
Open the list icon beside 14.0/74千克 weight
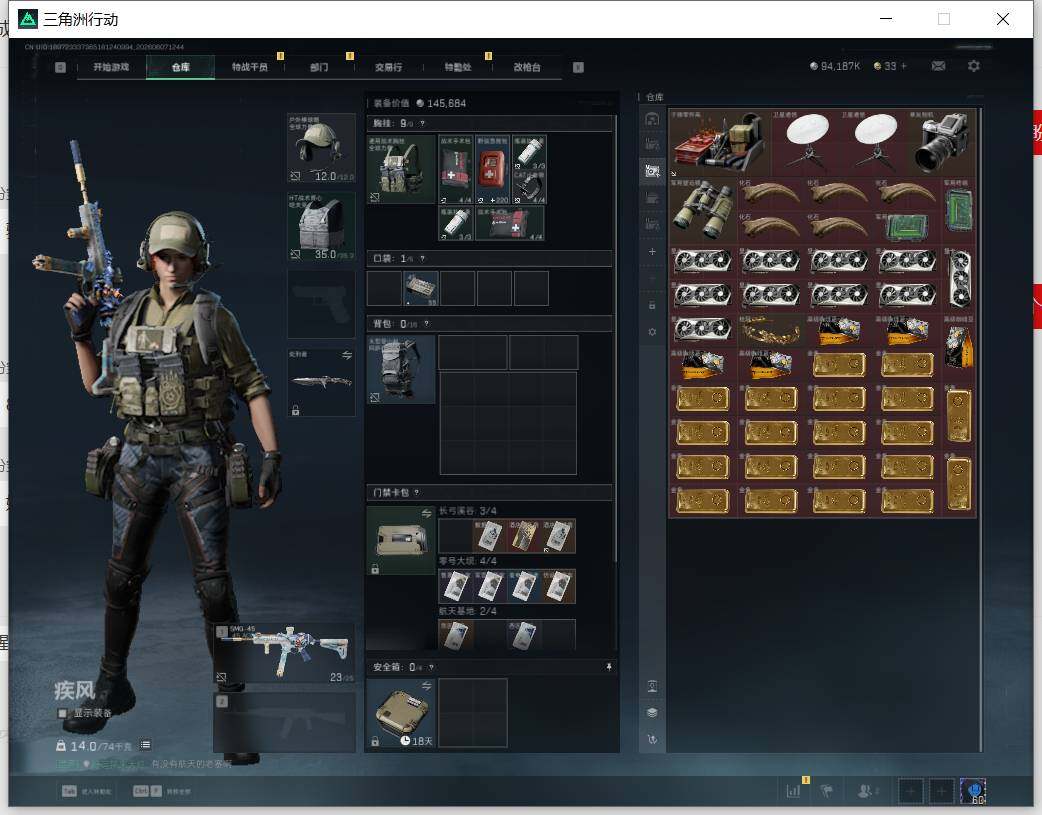tap(145, 745)
